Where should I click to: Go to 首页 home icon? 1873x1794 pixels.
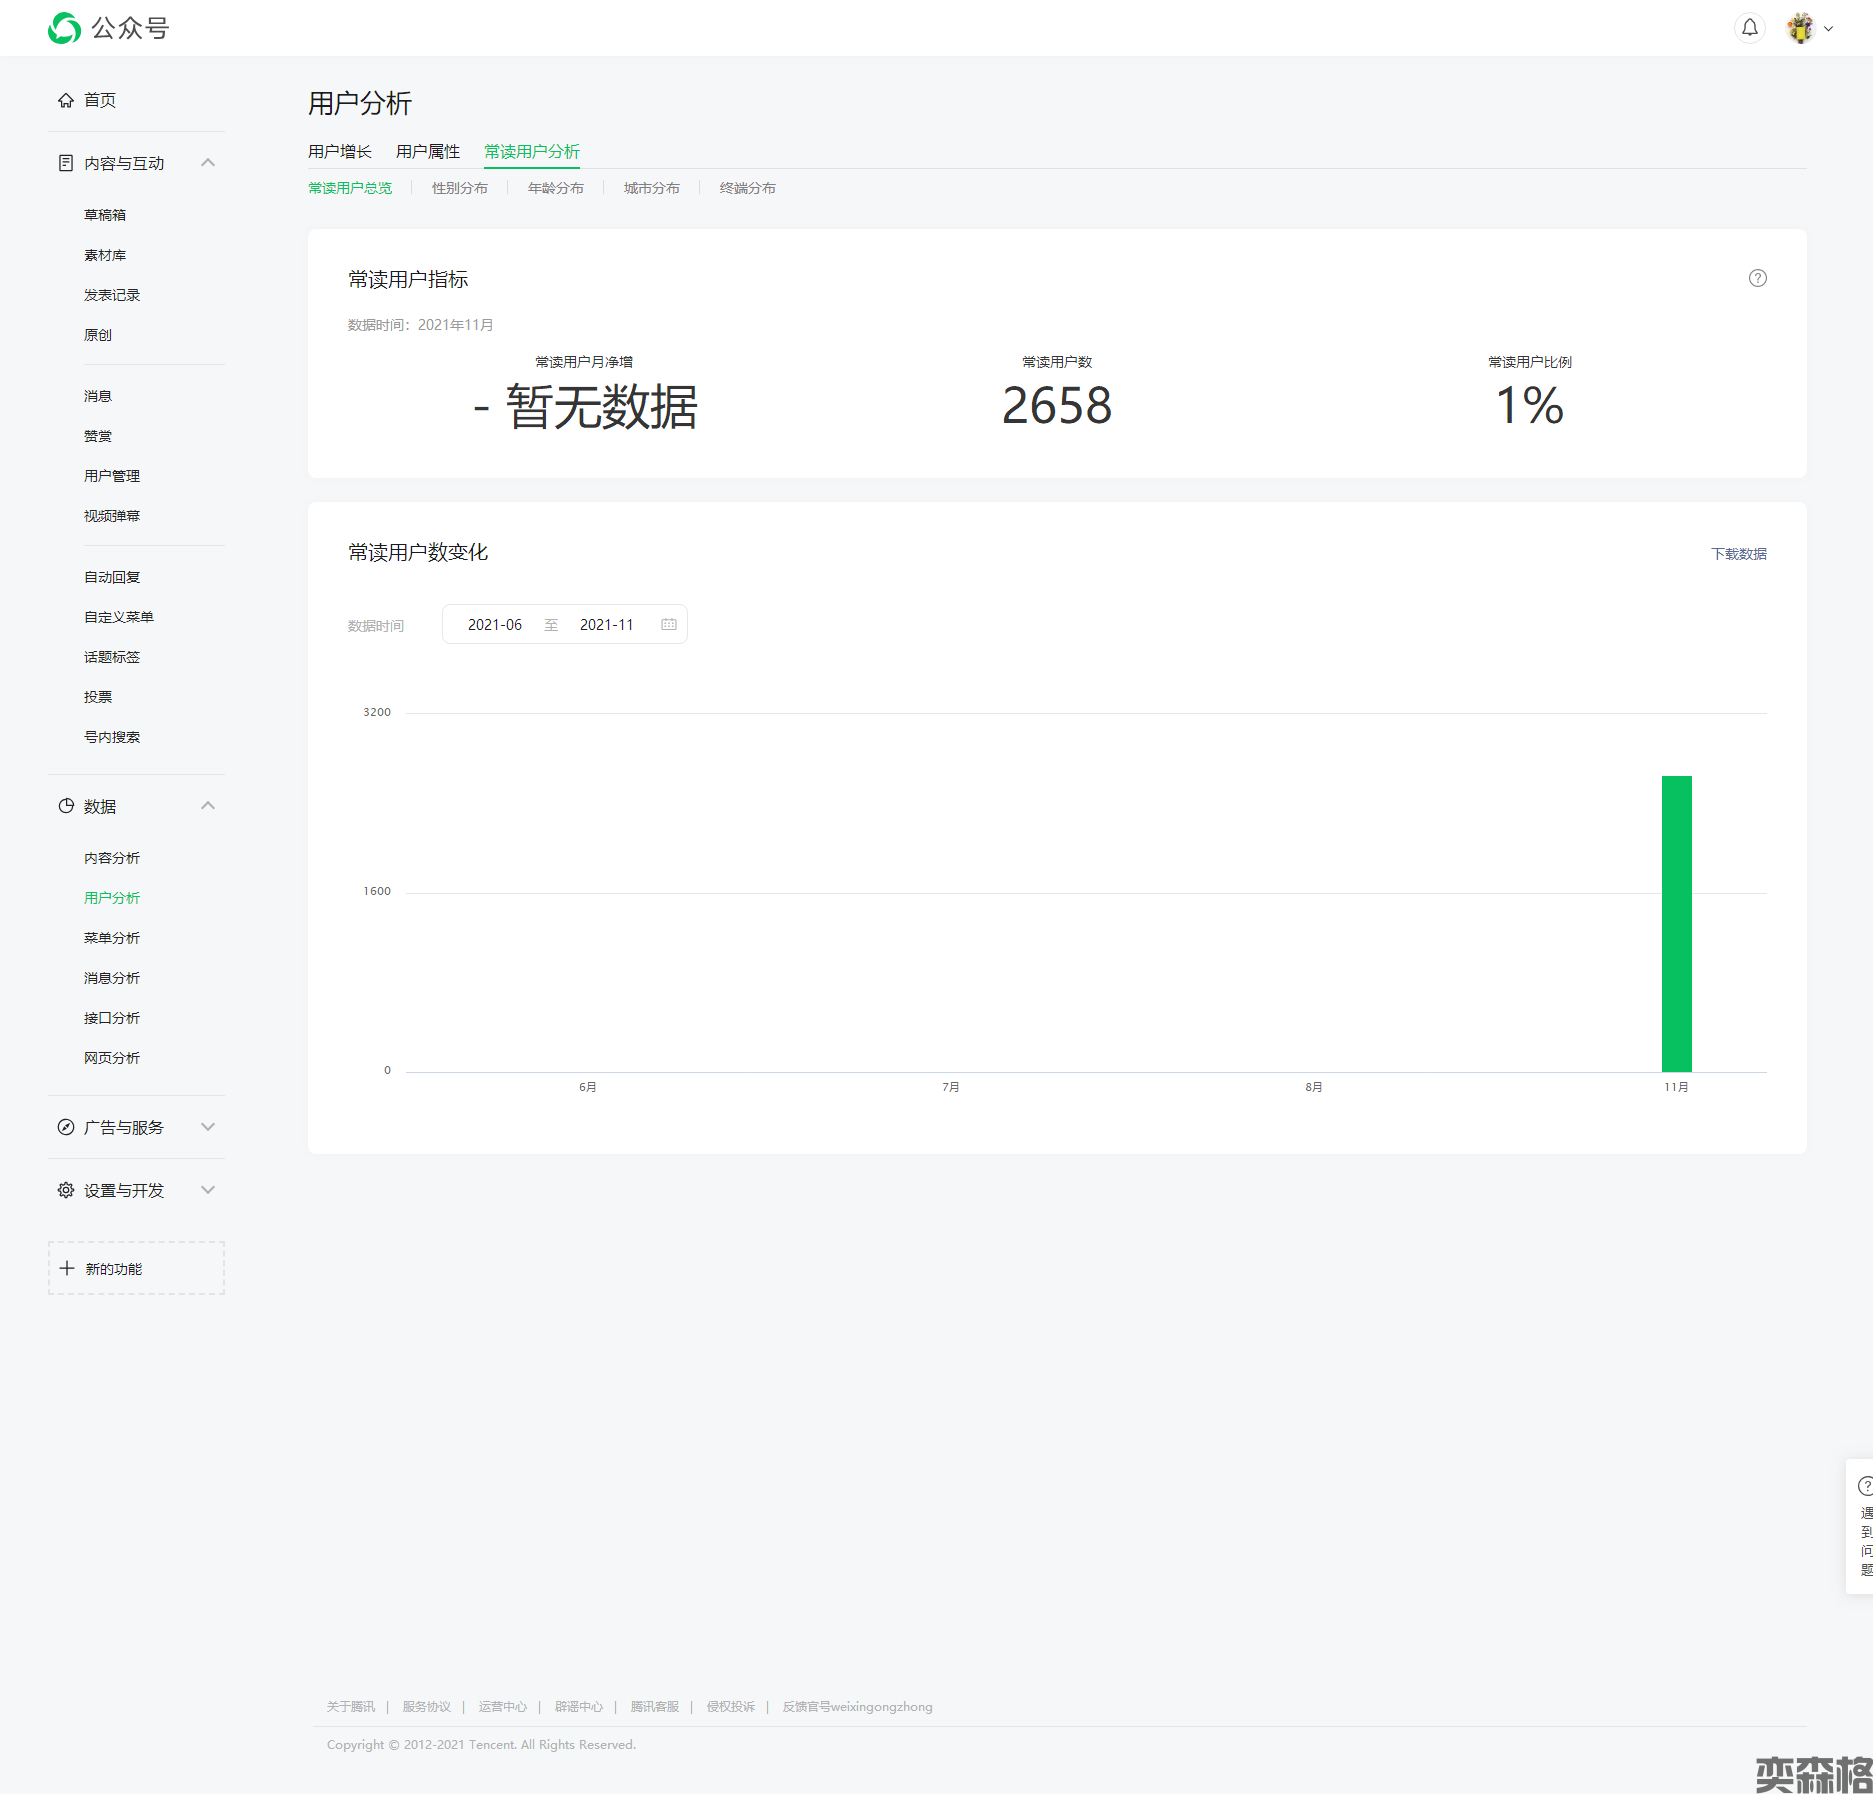66,100
